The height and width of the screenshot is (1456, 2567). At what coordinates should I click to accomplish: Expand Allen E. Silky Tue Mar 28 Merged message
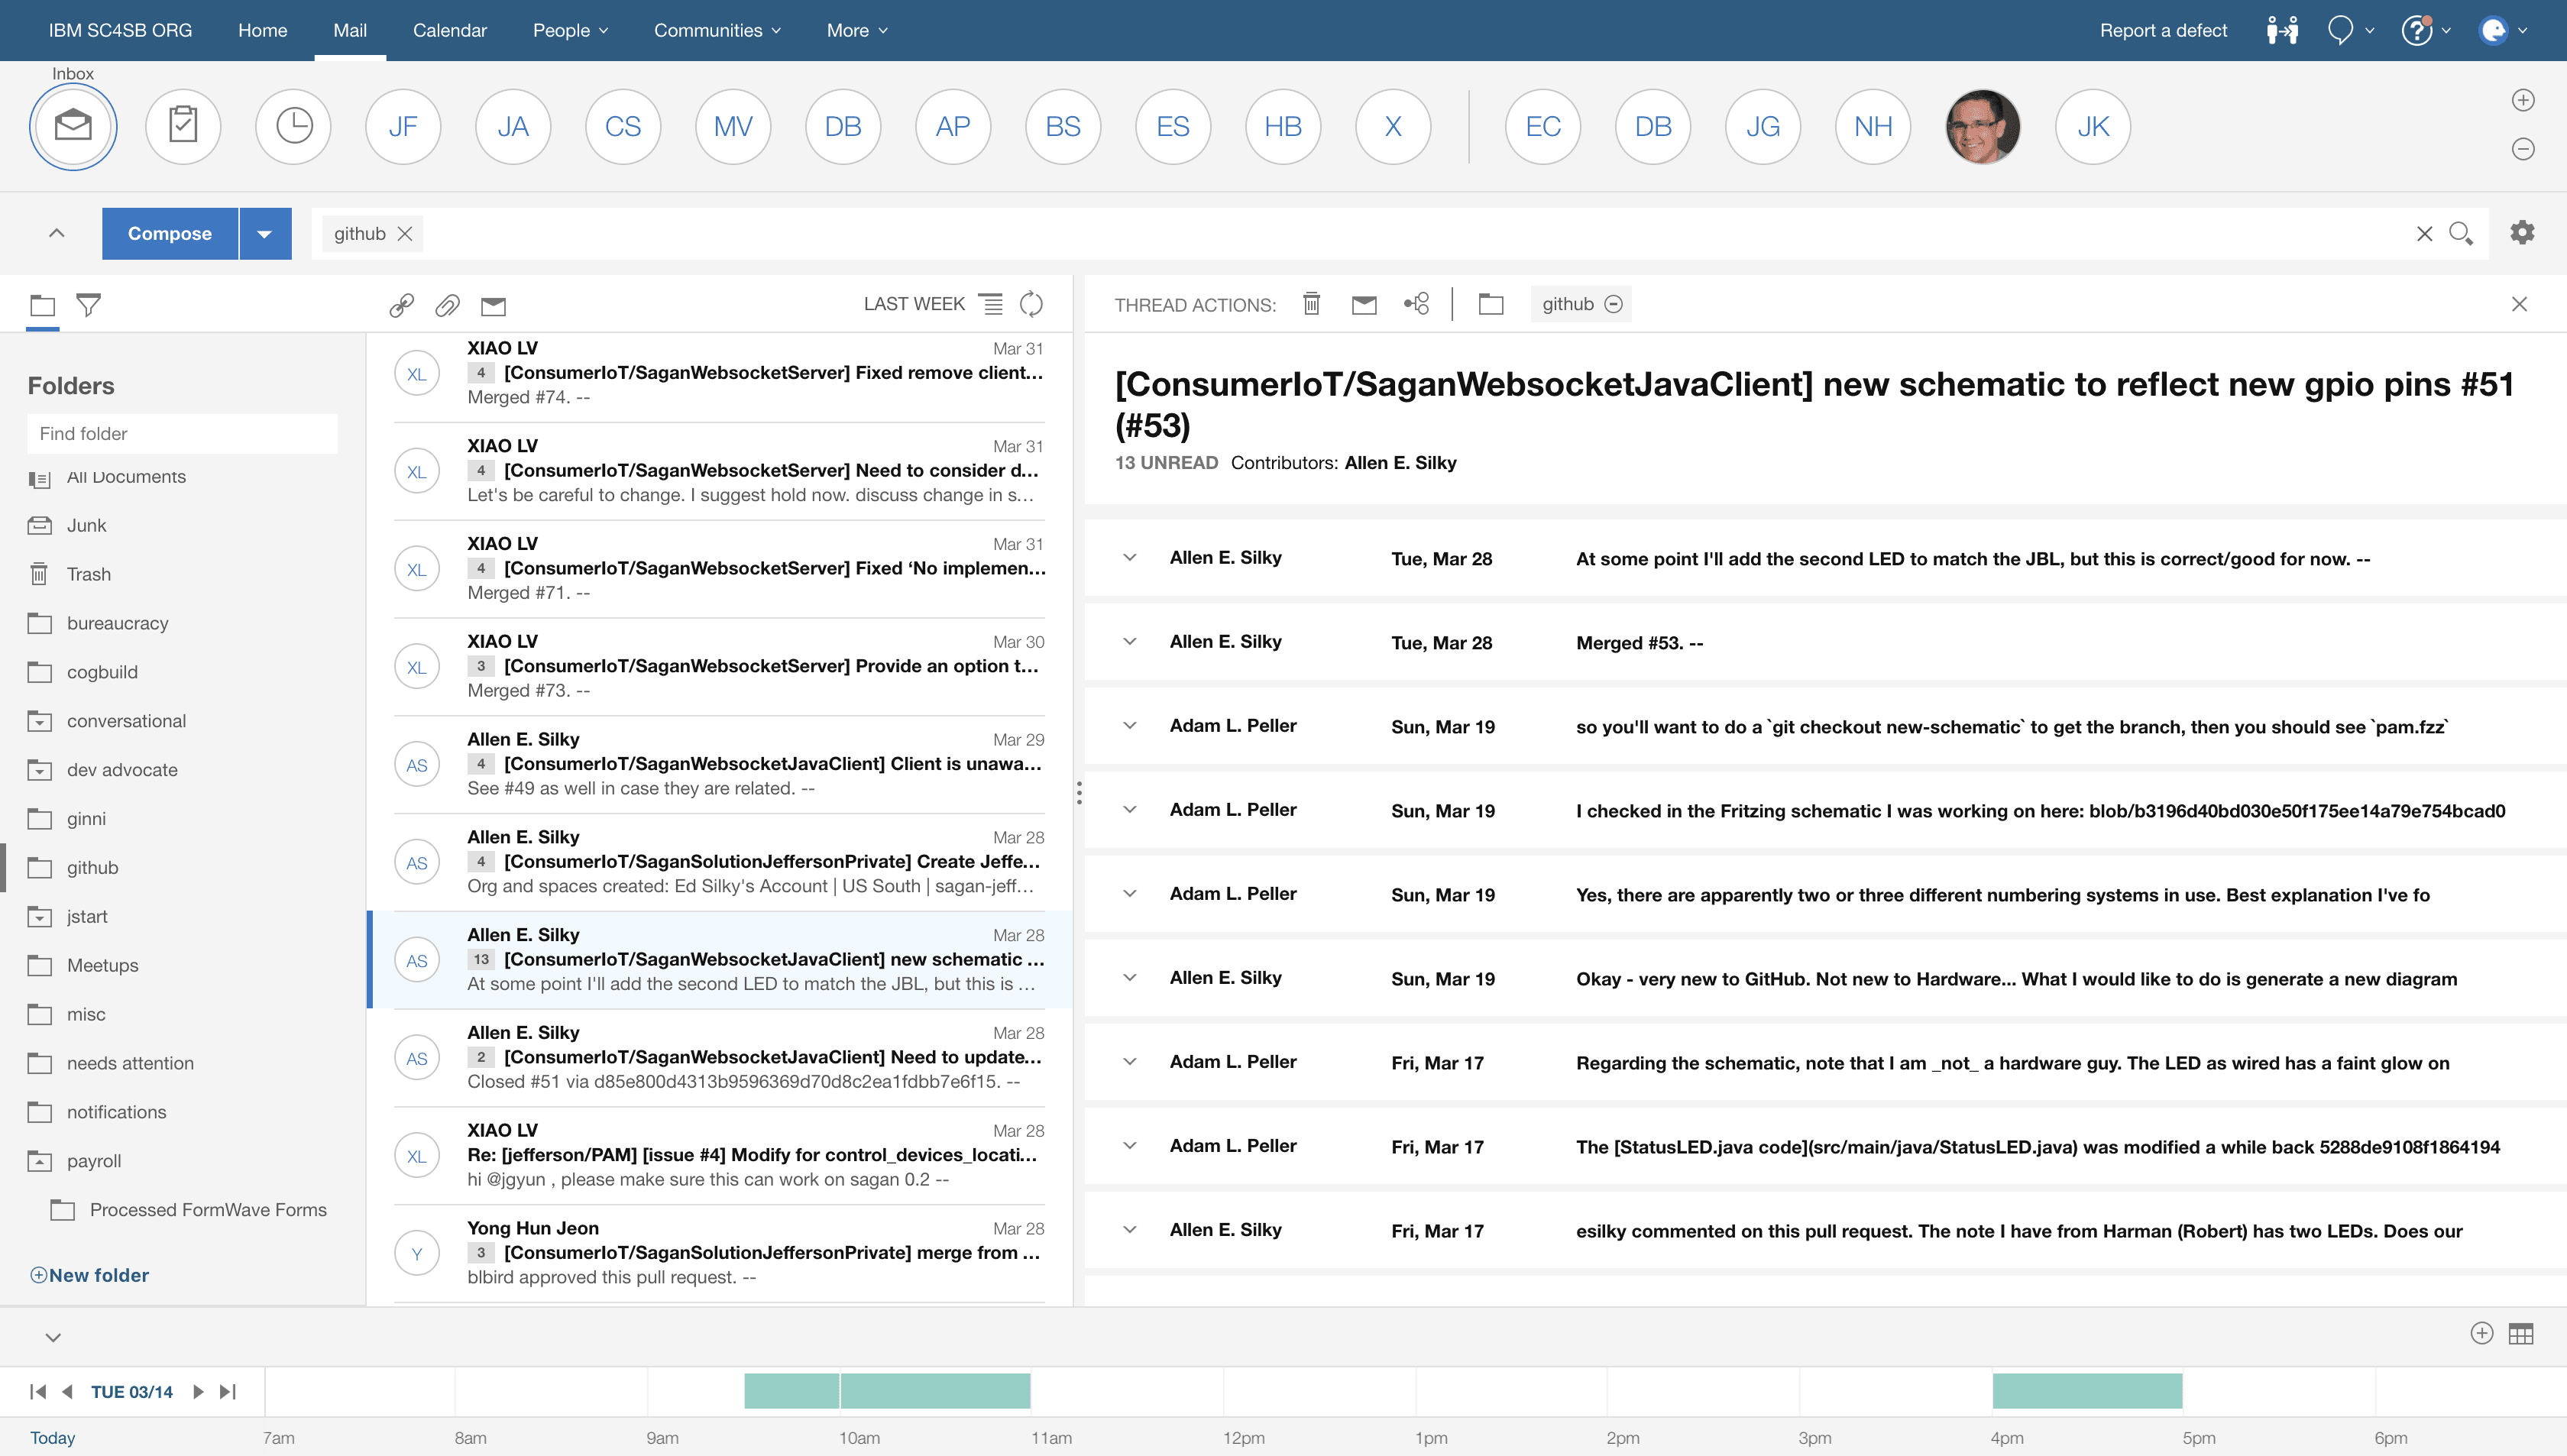tap(1130, 642)
